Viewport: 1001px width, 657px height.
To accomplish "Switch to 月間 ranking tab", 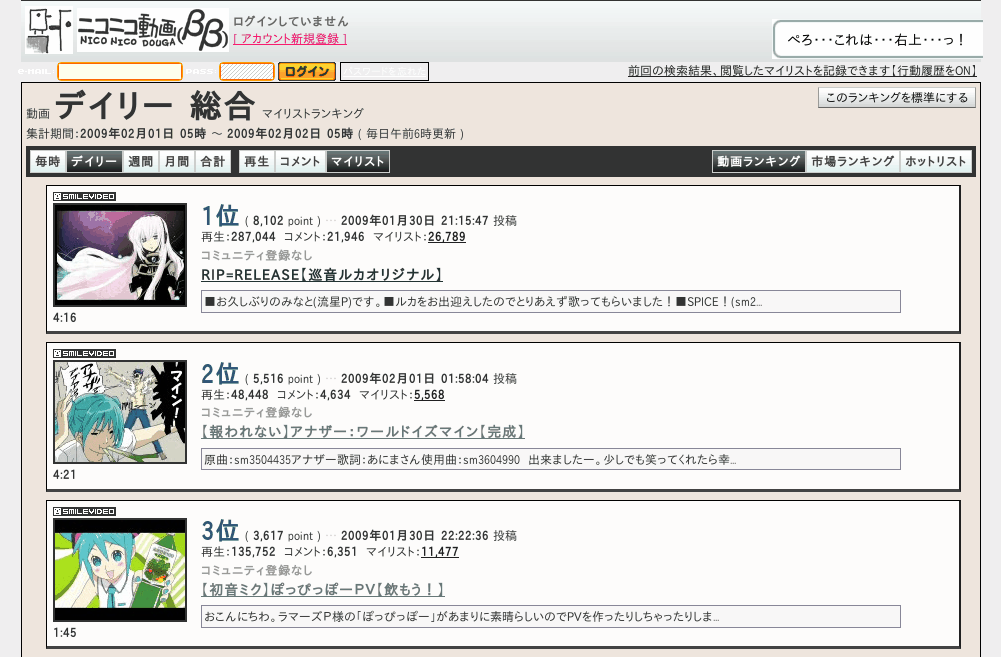I will (177, 162).
